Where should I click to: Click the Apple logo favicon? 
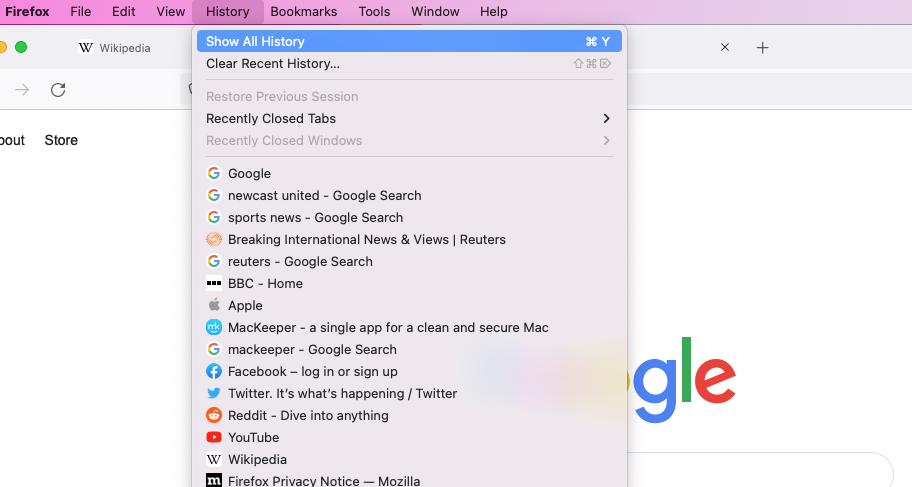(214, 305)
